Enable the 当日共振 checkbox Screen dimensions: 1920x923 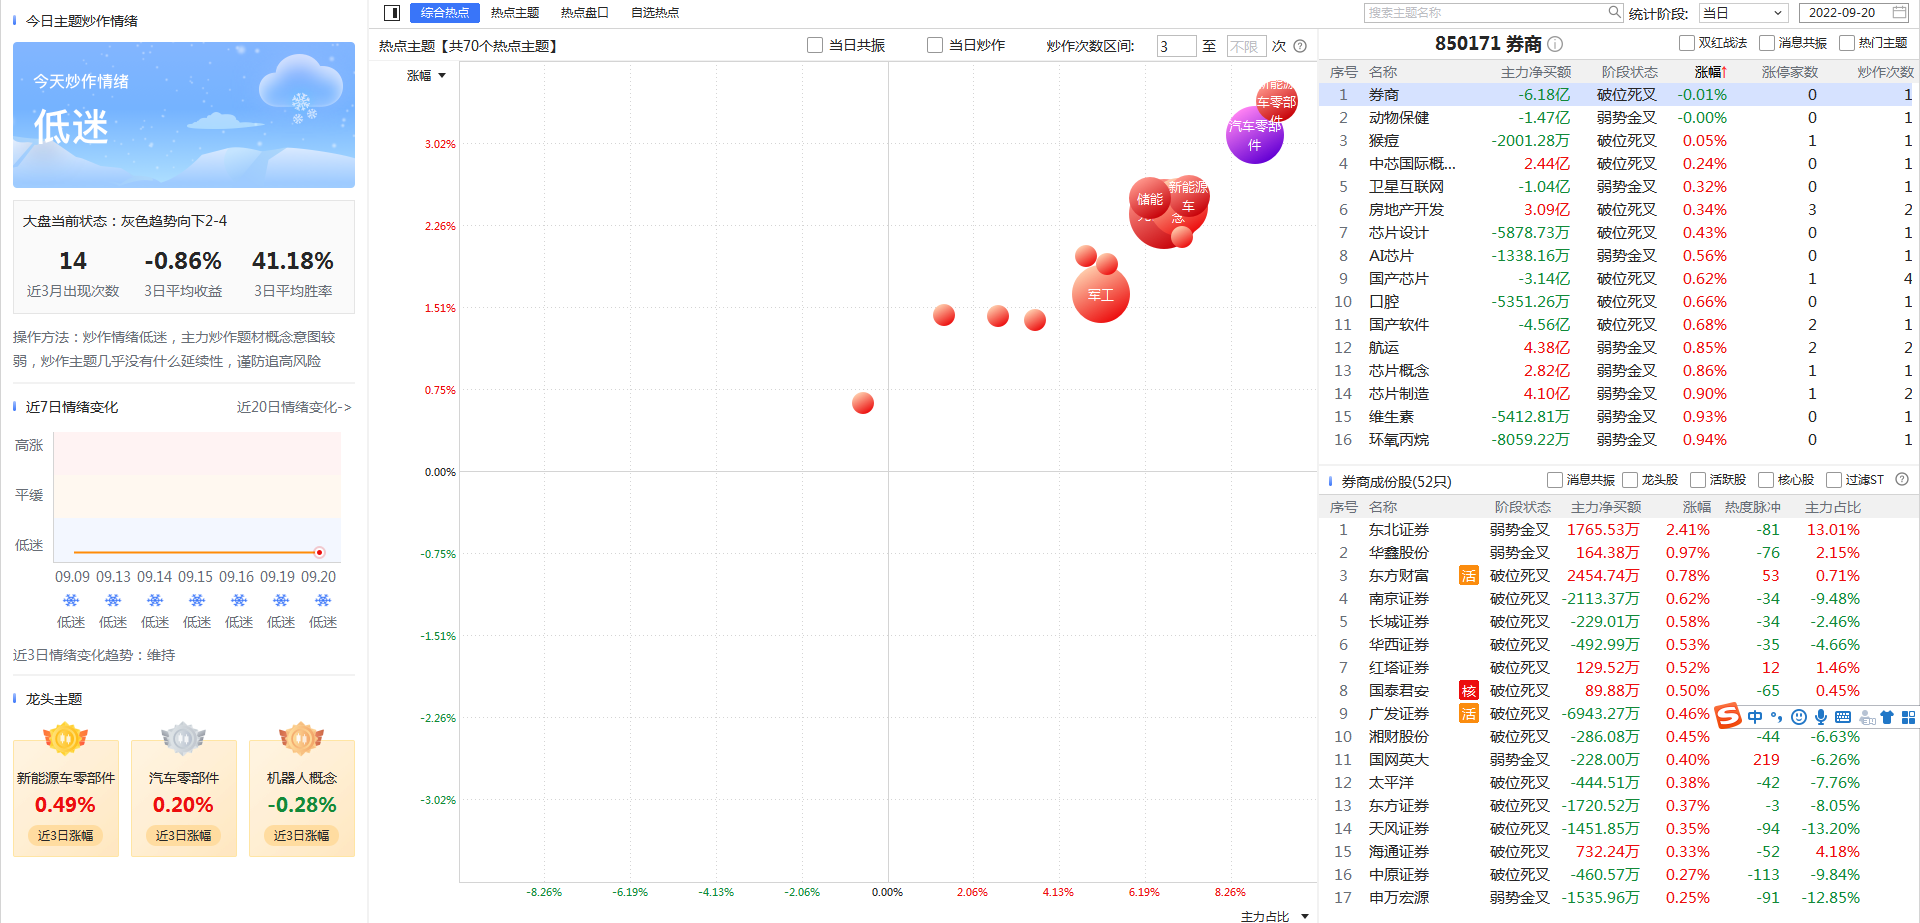pos(815,45)
